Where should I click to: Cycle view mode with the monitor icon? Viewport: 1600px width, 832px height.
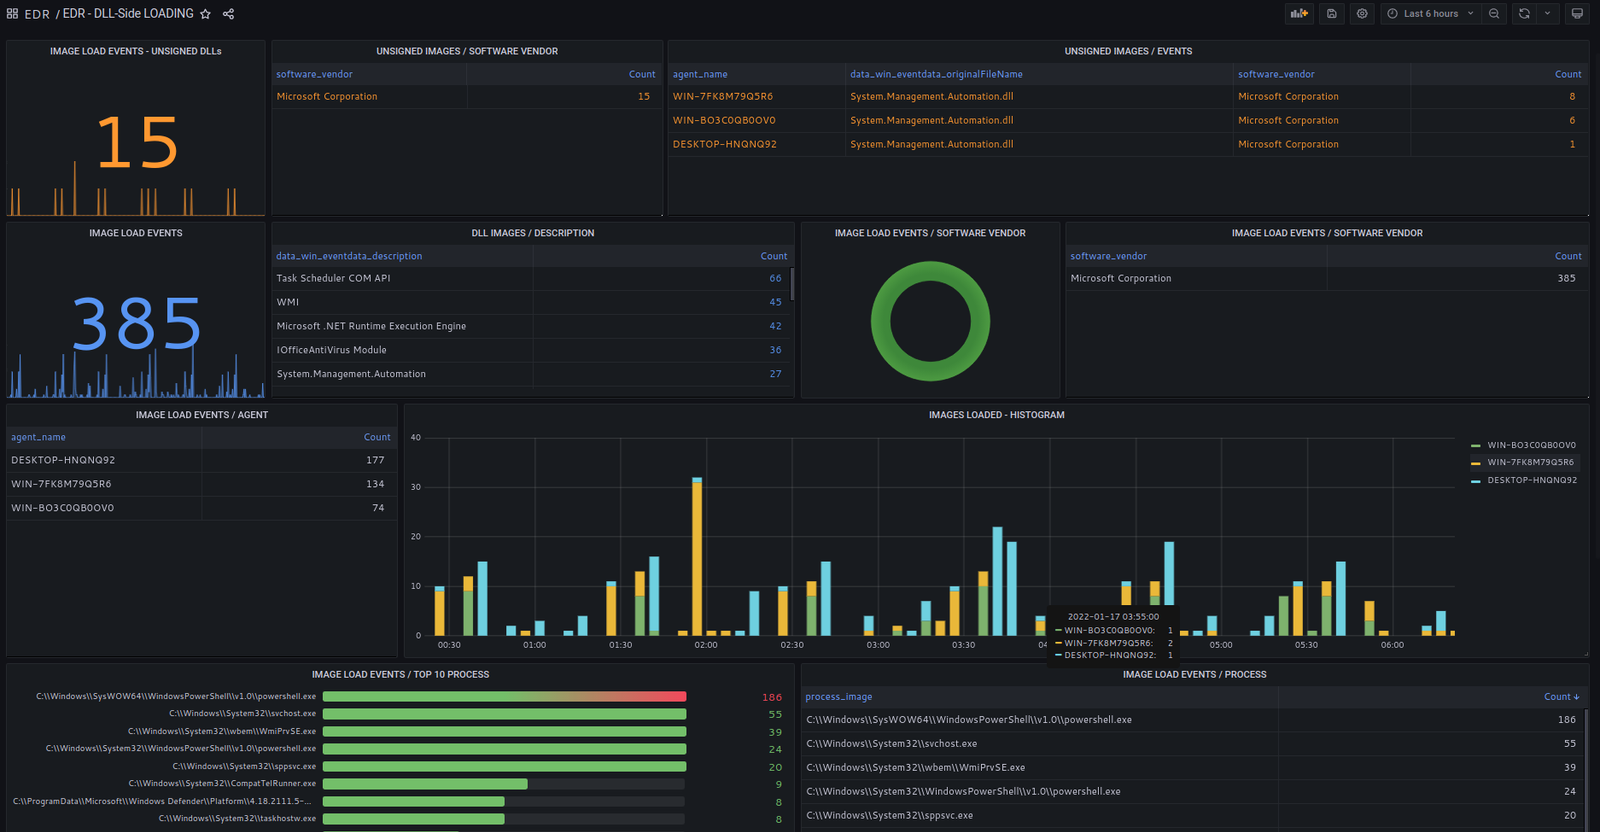[1577, 14]
